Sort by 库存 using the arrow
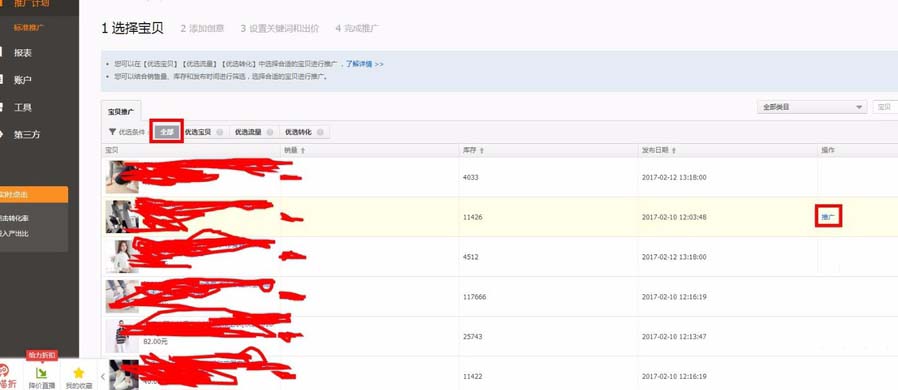This screenshot has height=390, width=898. (482, 151)
